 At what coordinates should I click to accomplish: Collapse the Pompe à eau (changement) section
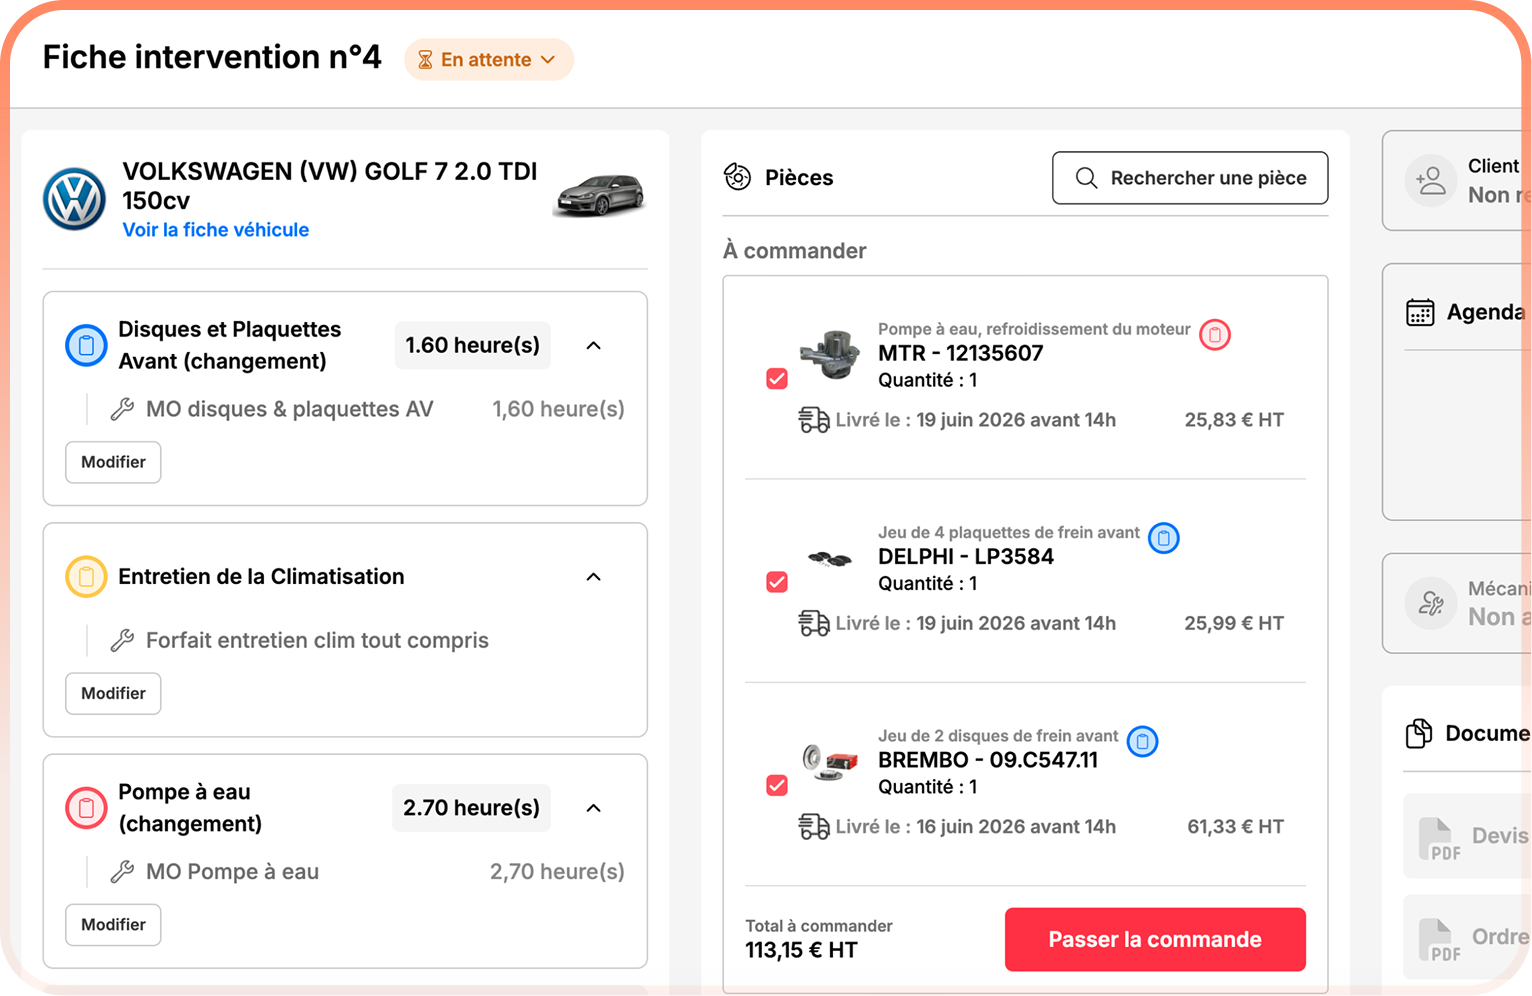tap(594, 808)
